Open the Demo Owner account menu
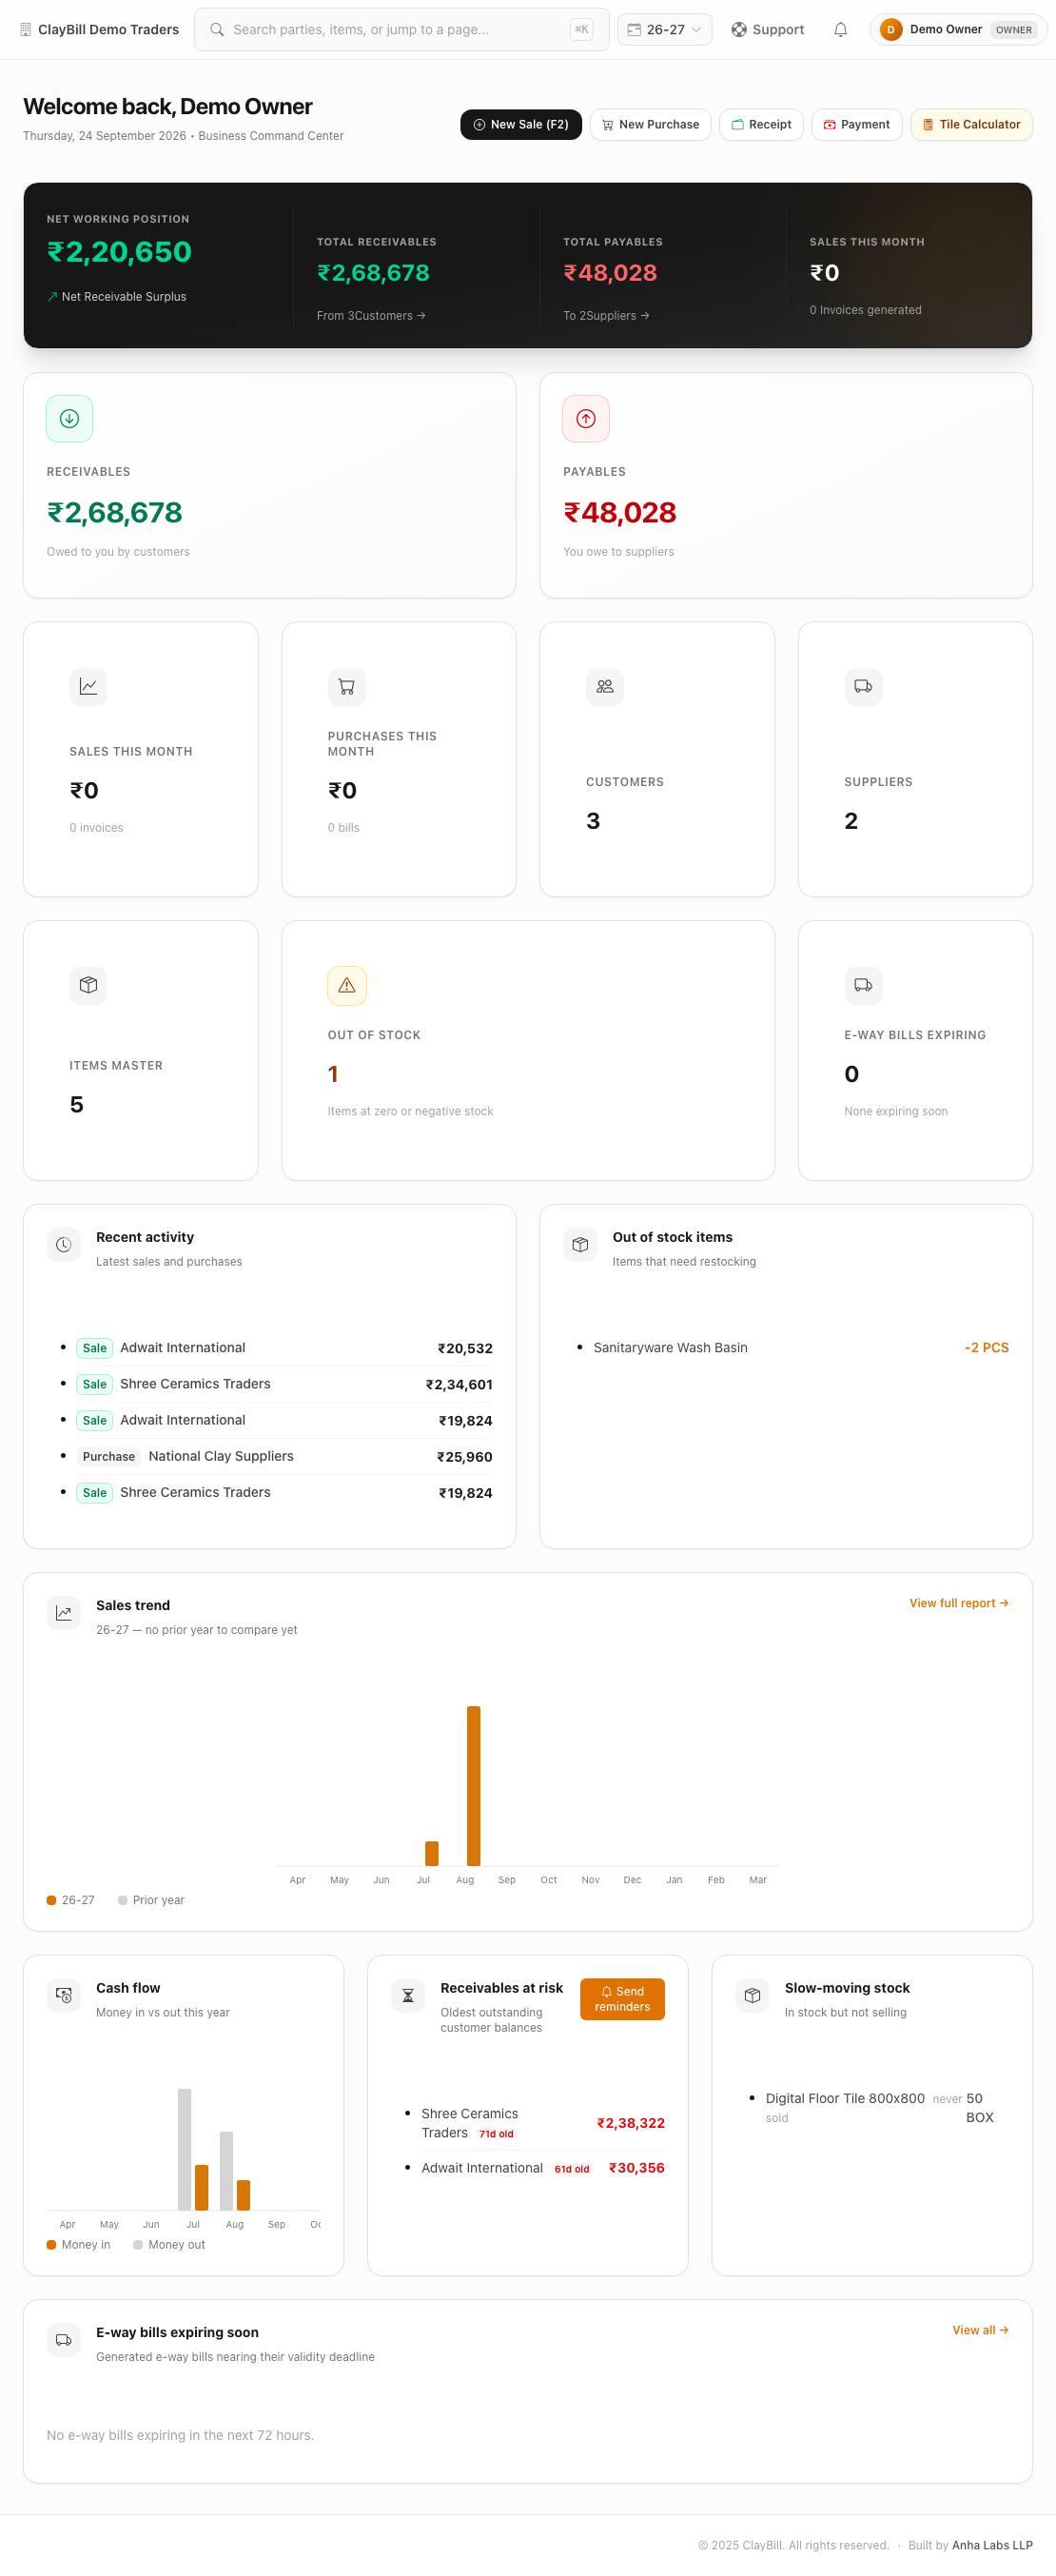Screen dimensions: 1056x2576 point(958,30)
